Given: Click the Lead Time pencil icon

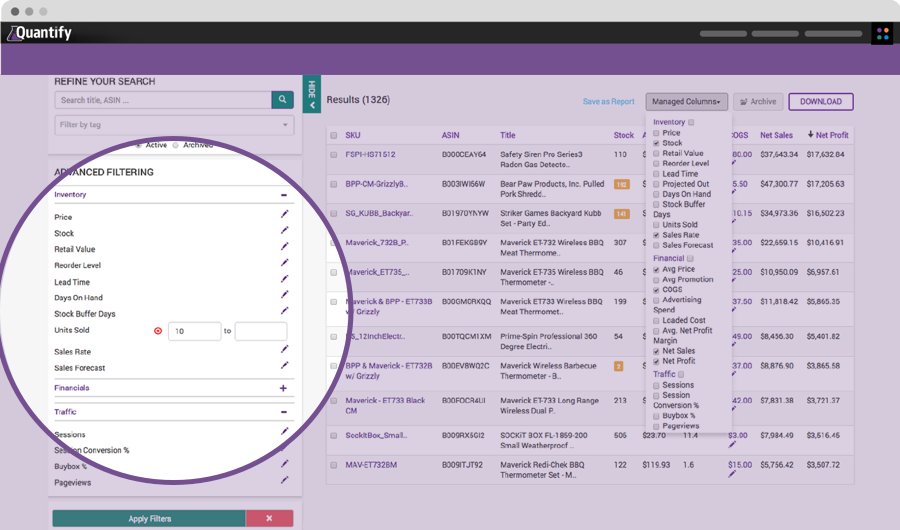Looking at the screenshot, I should point(284,279).
